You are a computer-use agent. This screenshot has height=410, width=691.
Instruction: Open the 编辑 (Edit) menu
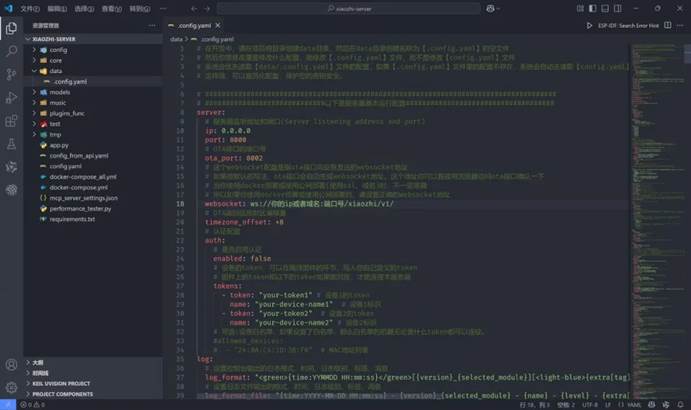click(57, 8)
